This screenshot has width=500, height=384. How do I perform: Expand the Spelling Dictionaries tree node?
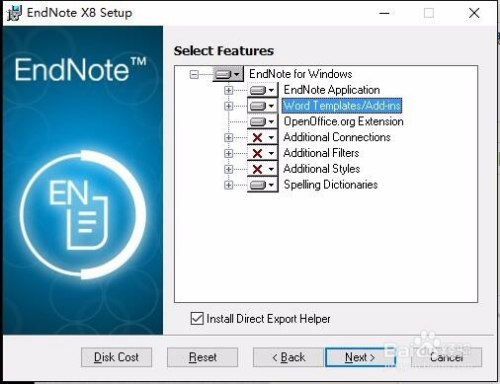[x=228, y=185]
